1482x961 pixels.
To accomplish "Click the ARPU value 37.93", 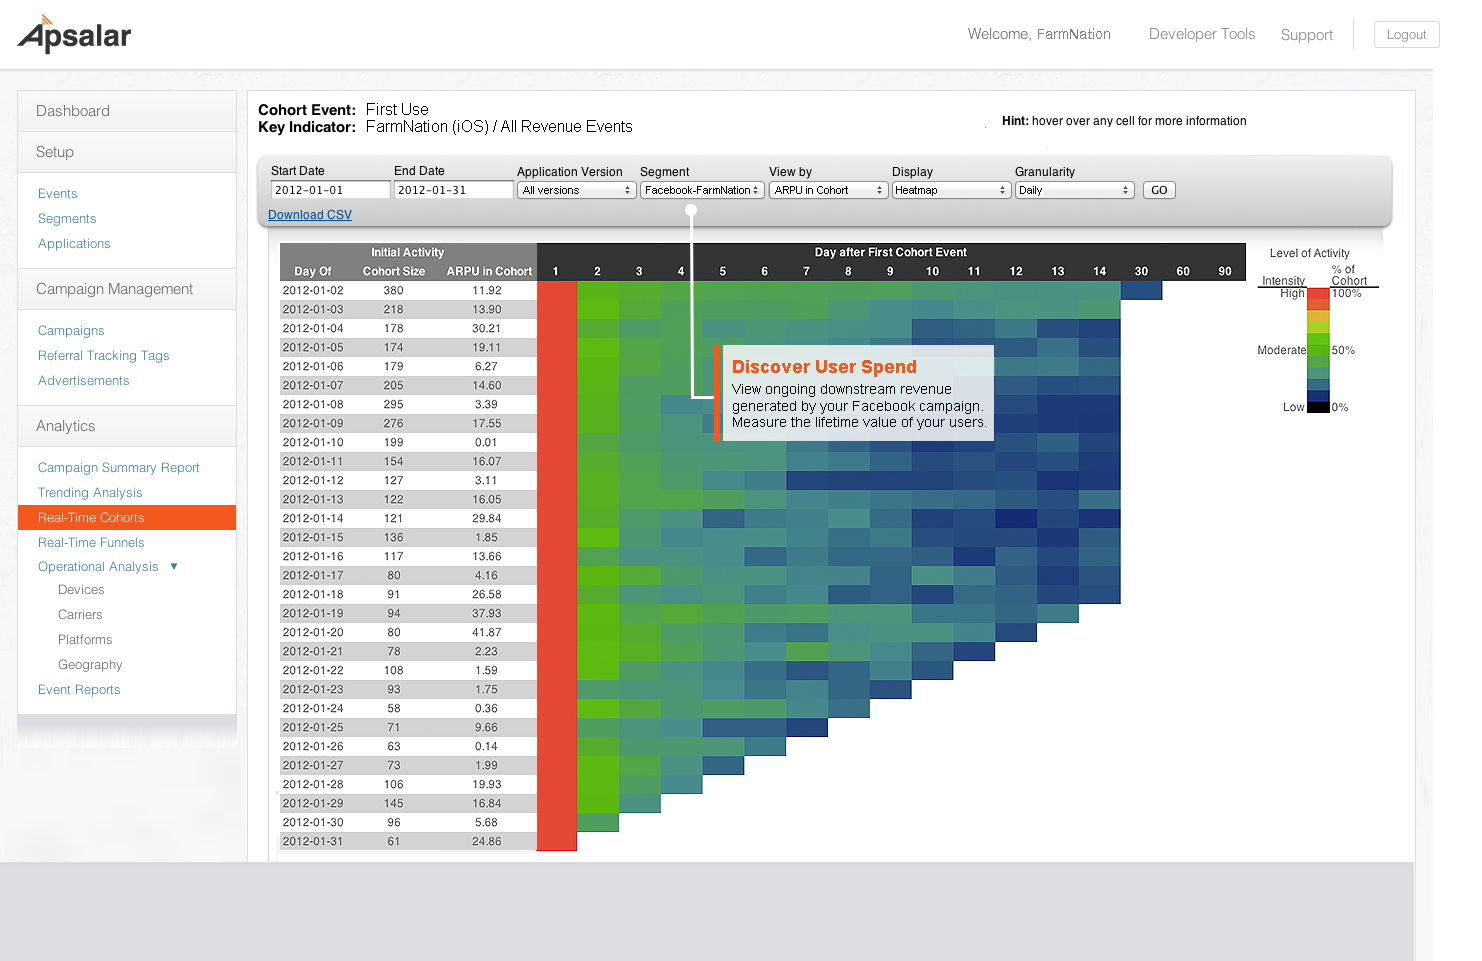I will tap(487, 614).
